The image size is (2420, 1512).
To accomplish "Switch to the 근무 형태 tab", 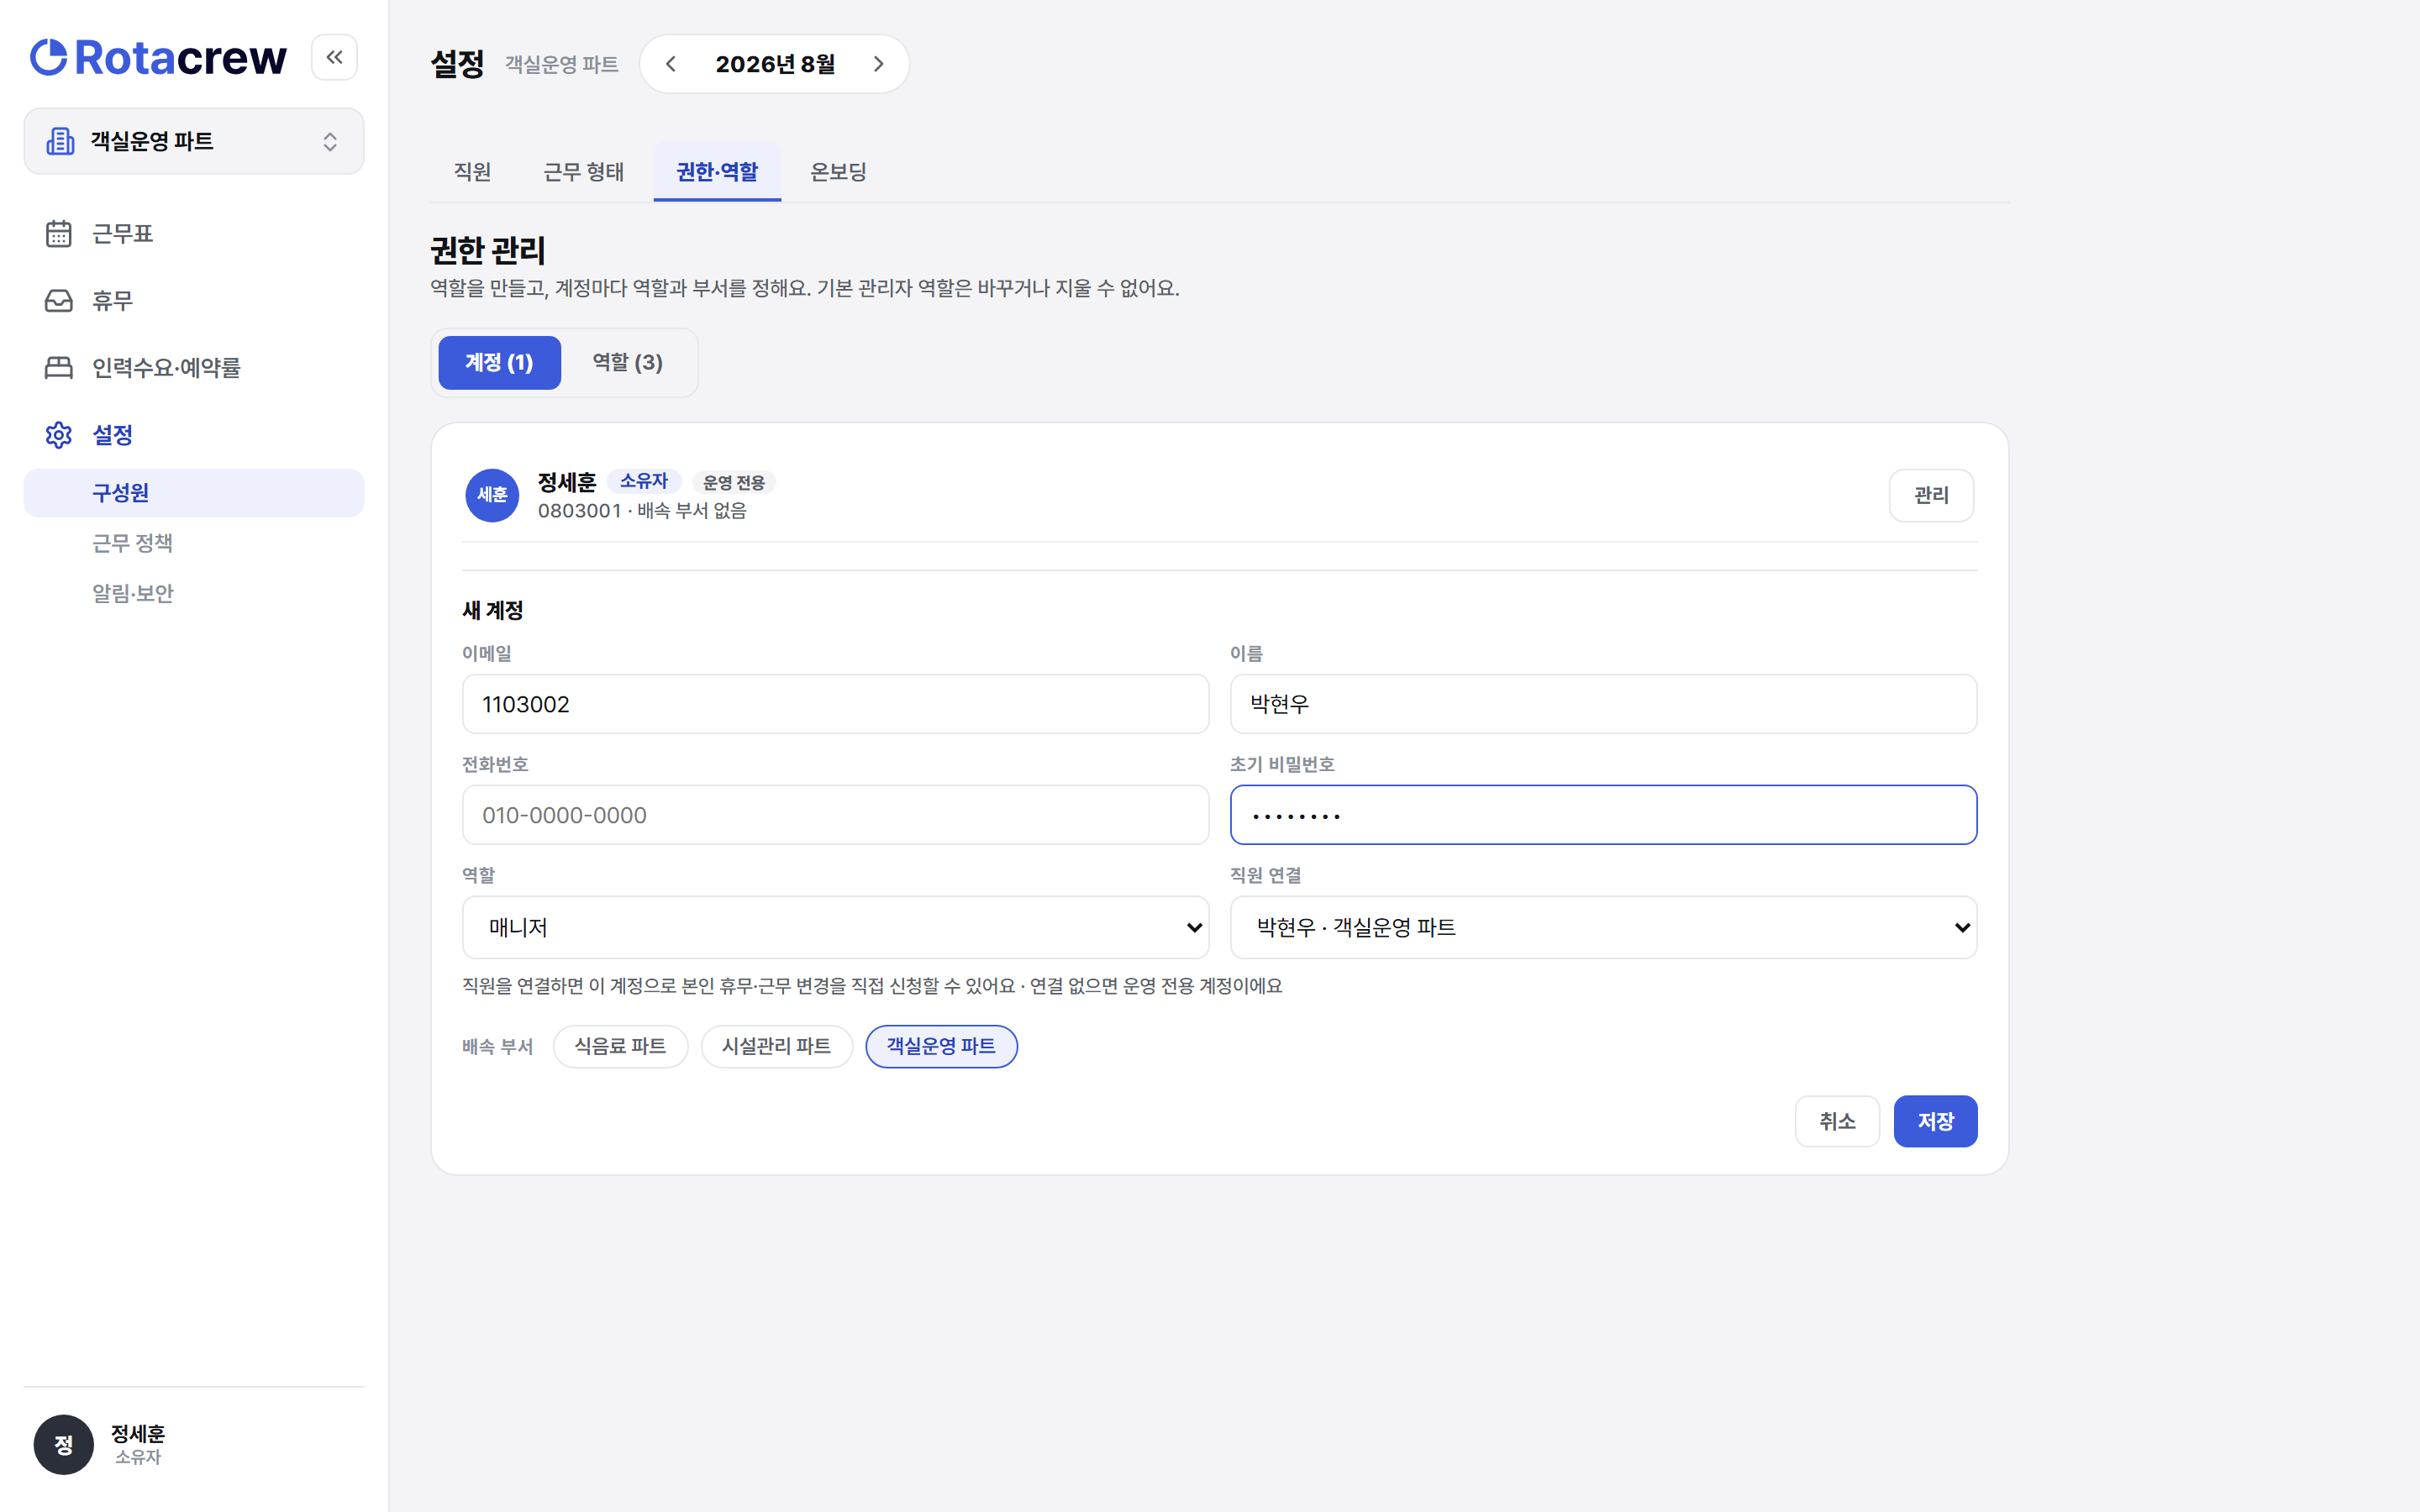I will click(583, 172).
